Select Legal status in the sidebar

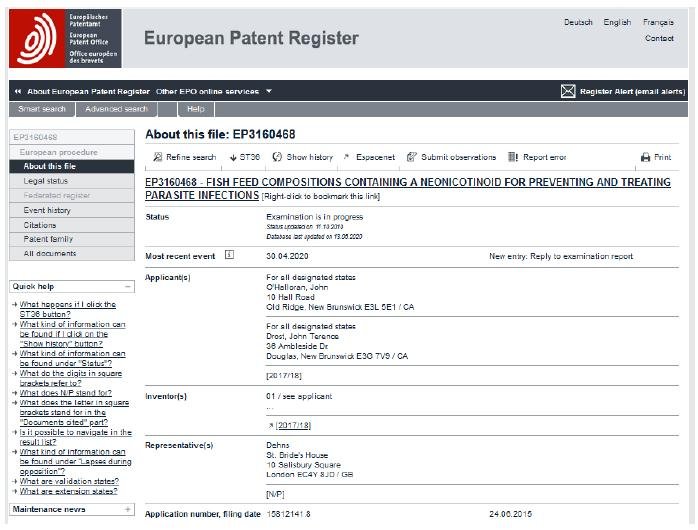tap(46, 181)
